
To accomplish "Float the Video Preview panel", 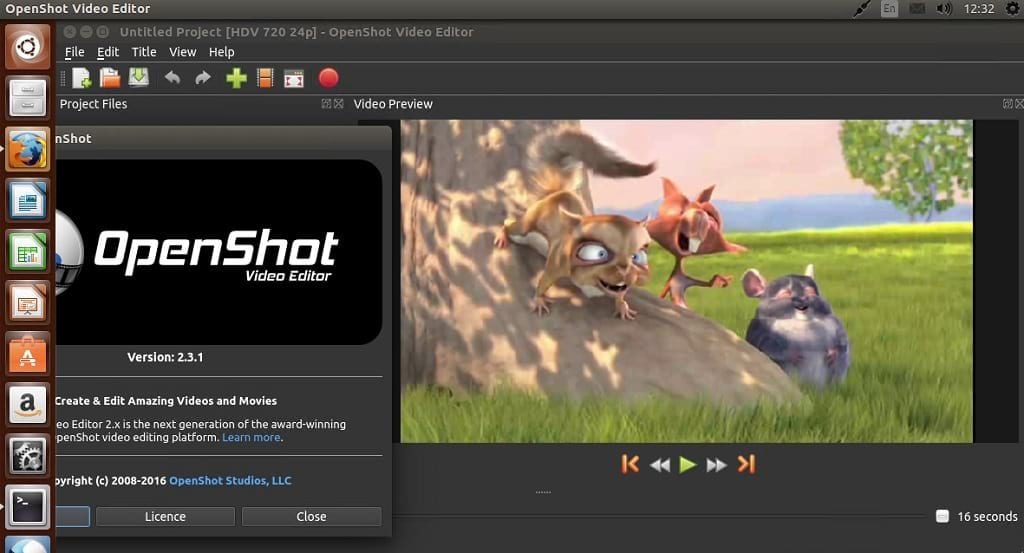I will [1007, 104].
